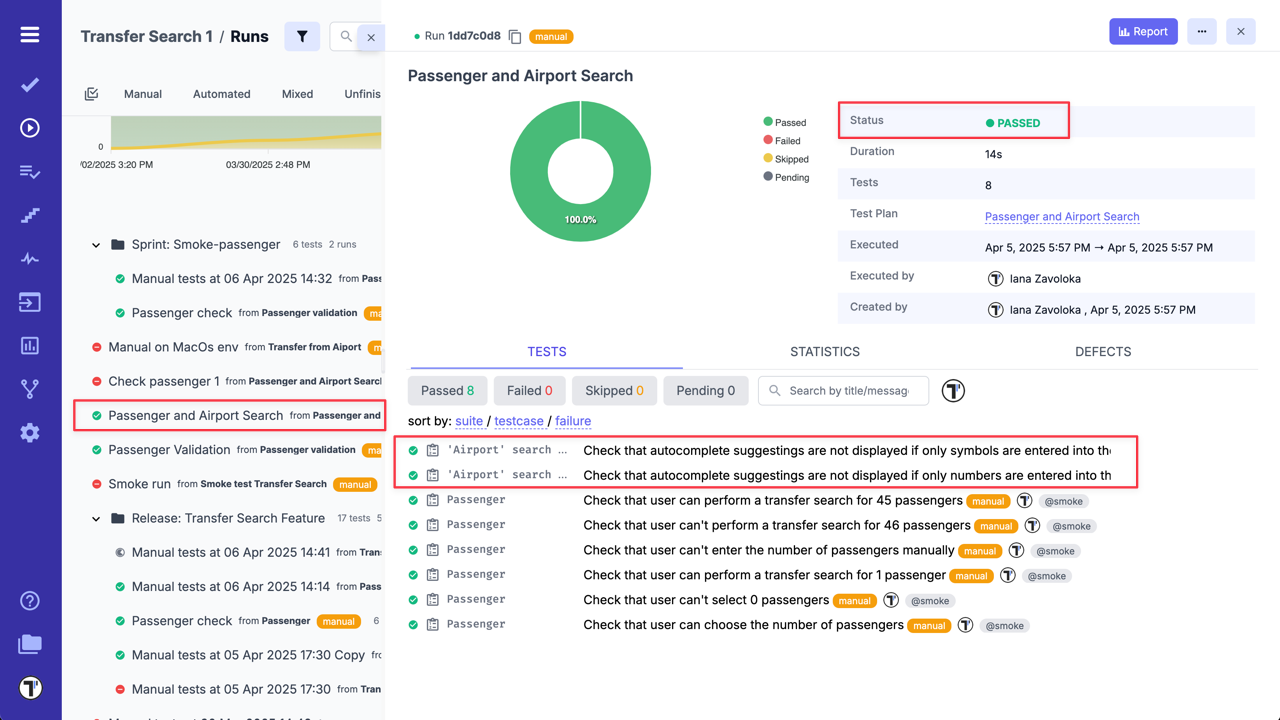Click the Settings gear icon in sidebar
The image size is (1280, 720).
click(30, 433)
